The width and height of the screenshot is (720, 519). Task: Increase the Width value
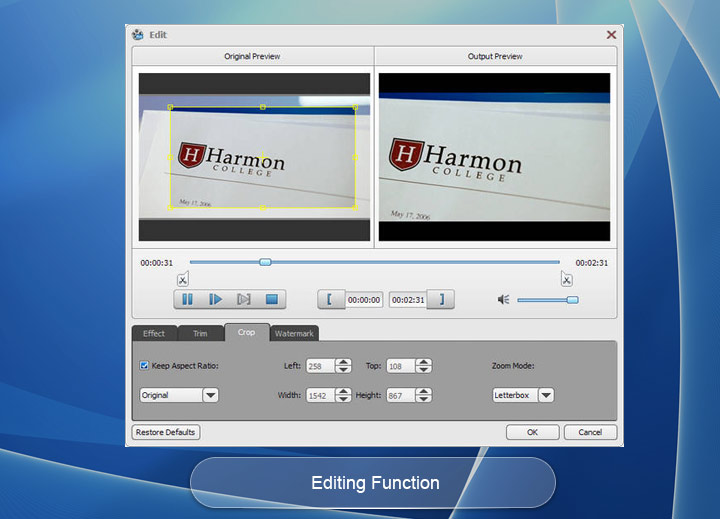343,392
